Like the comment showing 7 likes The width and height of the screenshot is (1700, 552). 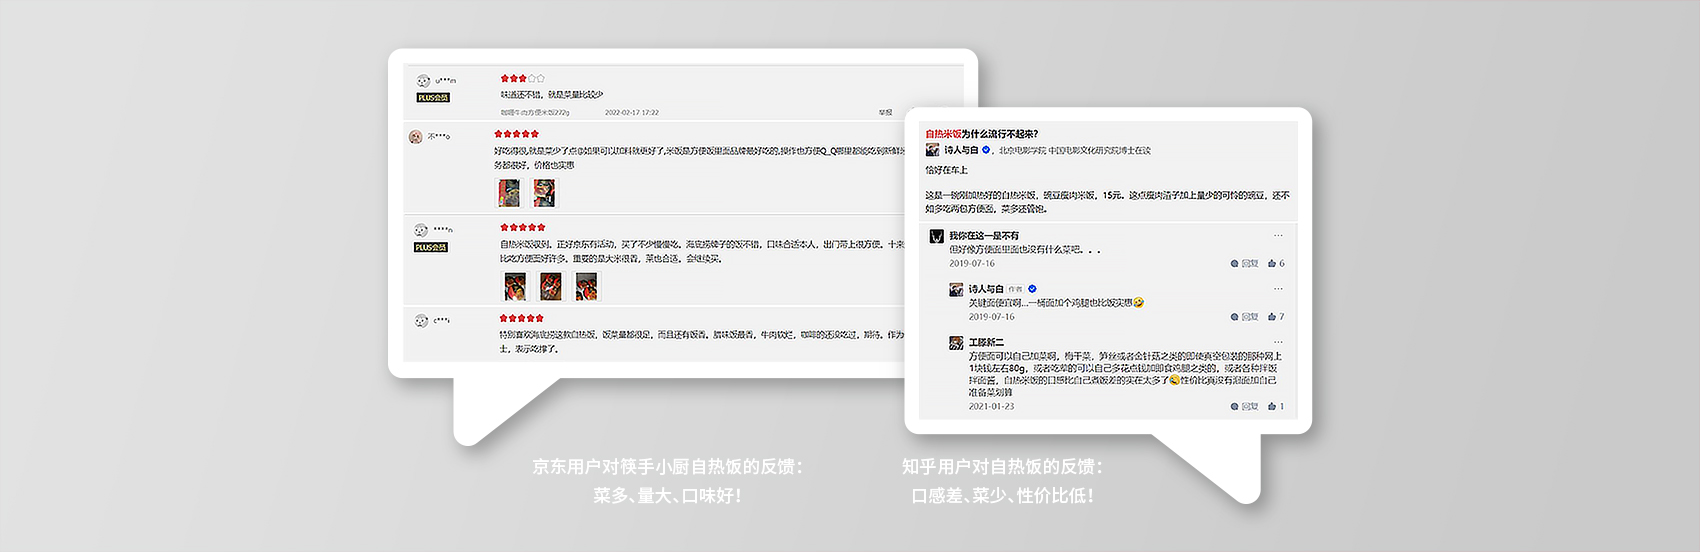[x=1276, y=317]
